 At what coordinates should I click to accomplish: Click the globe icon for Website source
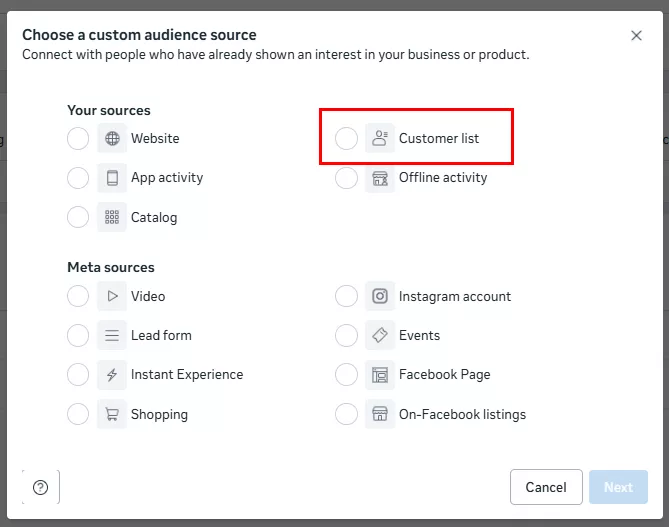112,139
